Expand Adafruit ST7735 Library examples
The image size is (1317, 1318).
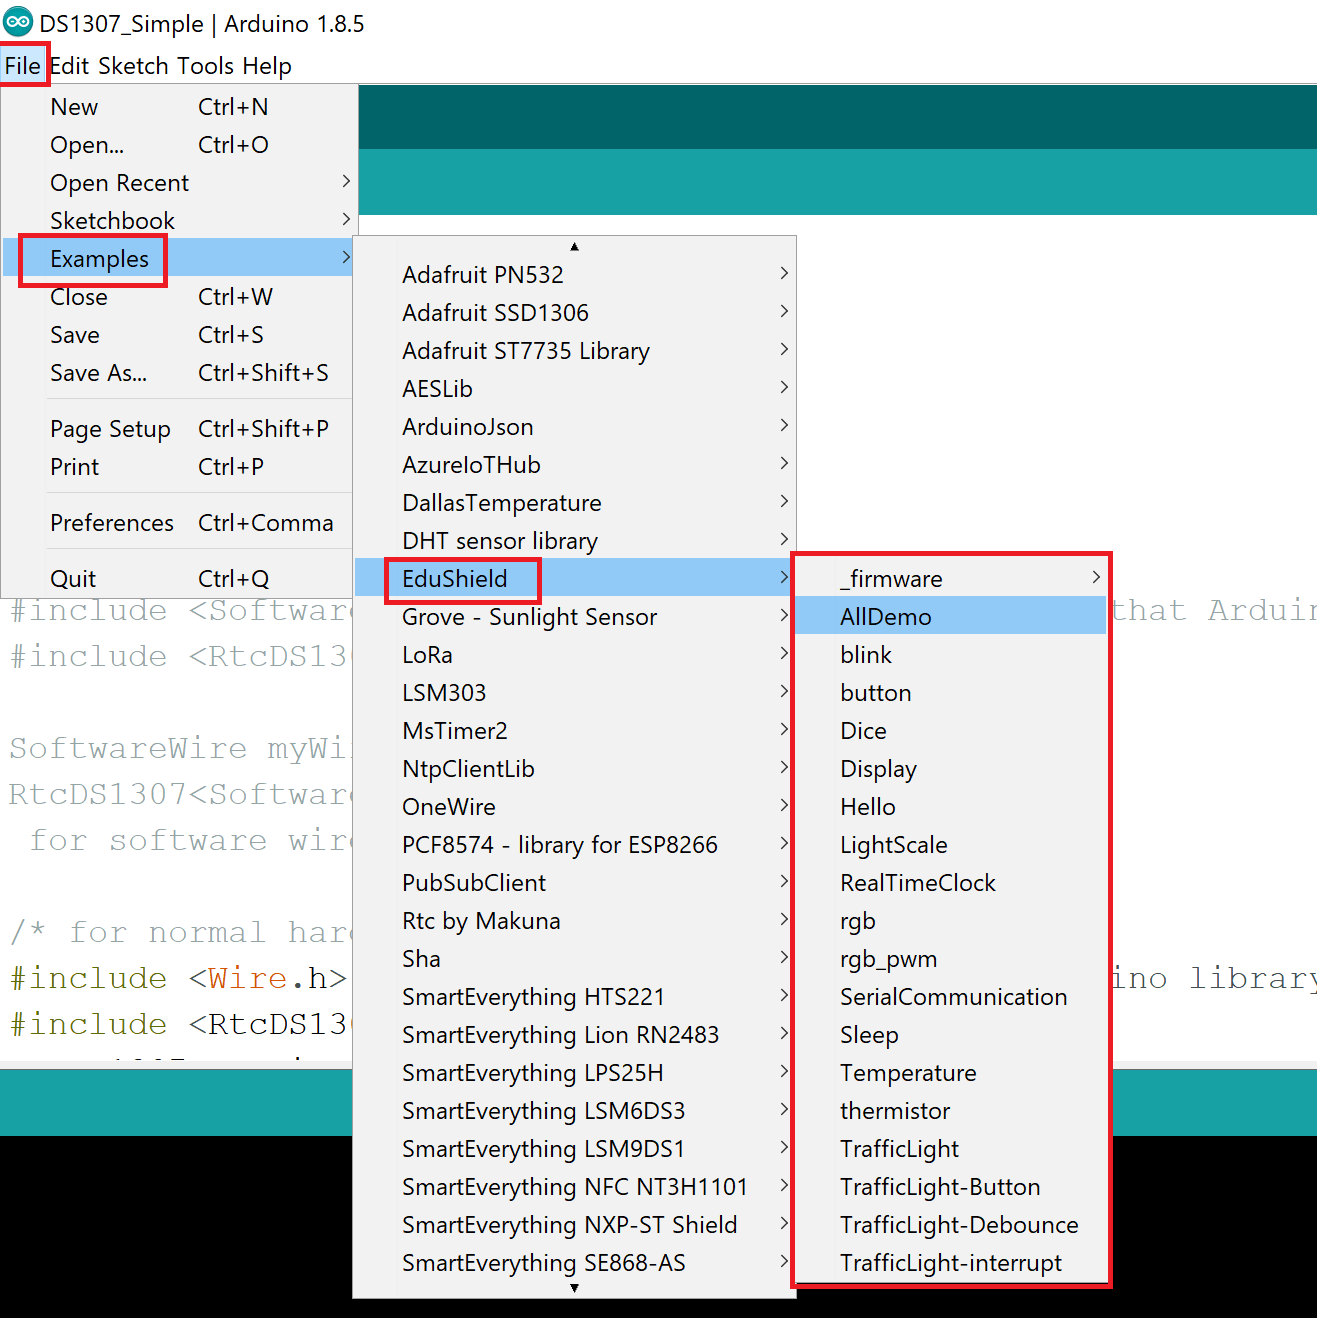pos(575,351)
